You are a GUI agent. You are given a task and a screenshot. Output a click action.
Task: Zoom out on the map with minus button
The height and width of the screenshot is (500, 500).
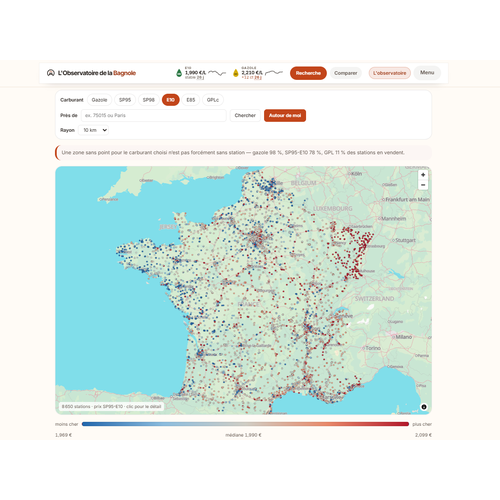coord(423,185)
